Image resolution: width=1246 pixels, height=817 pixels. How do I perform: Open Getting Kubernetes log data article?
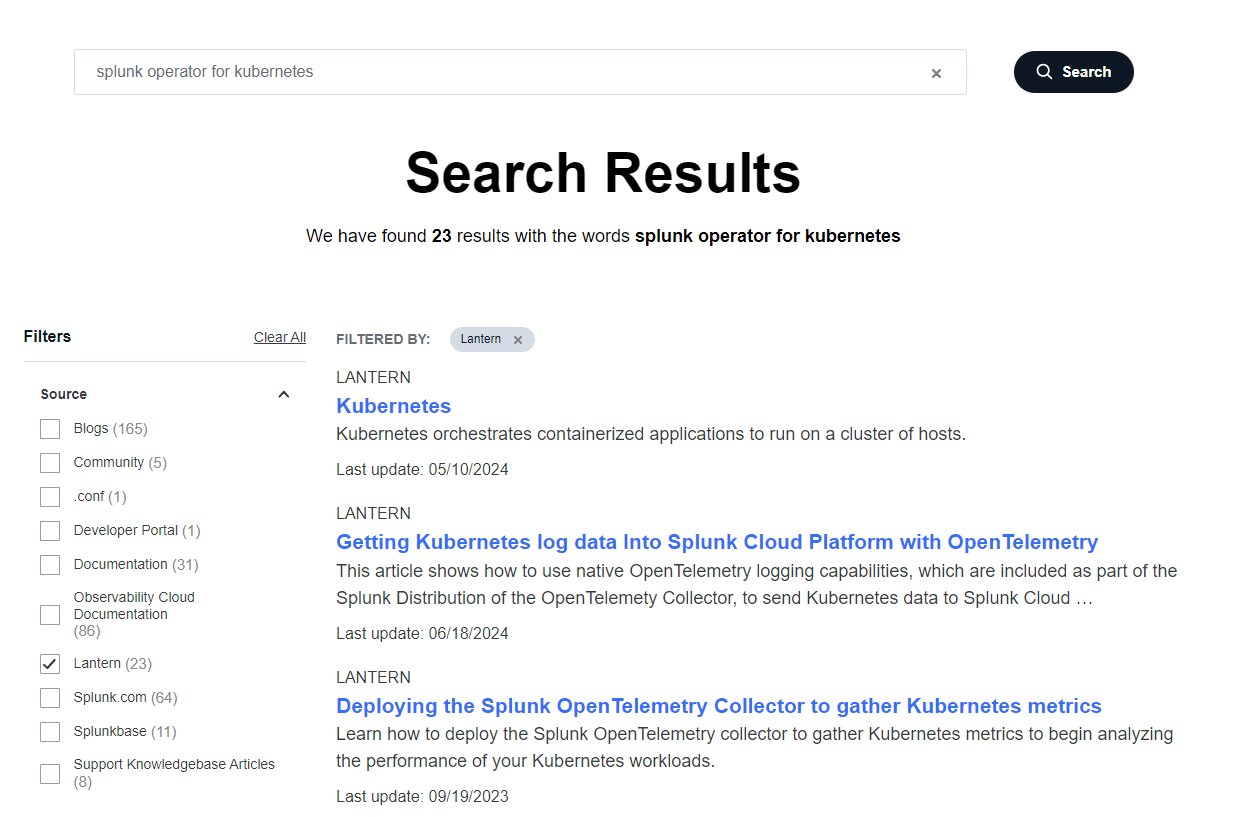[717, 542]
